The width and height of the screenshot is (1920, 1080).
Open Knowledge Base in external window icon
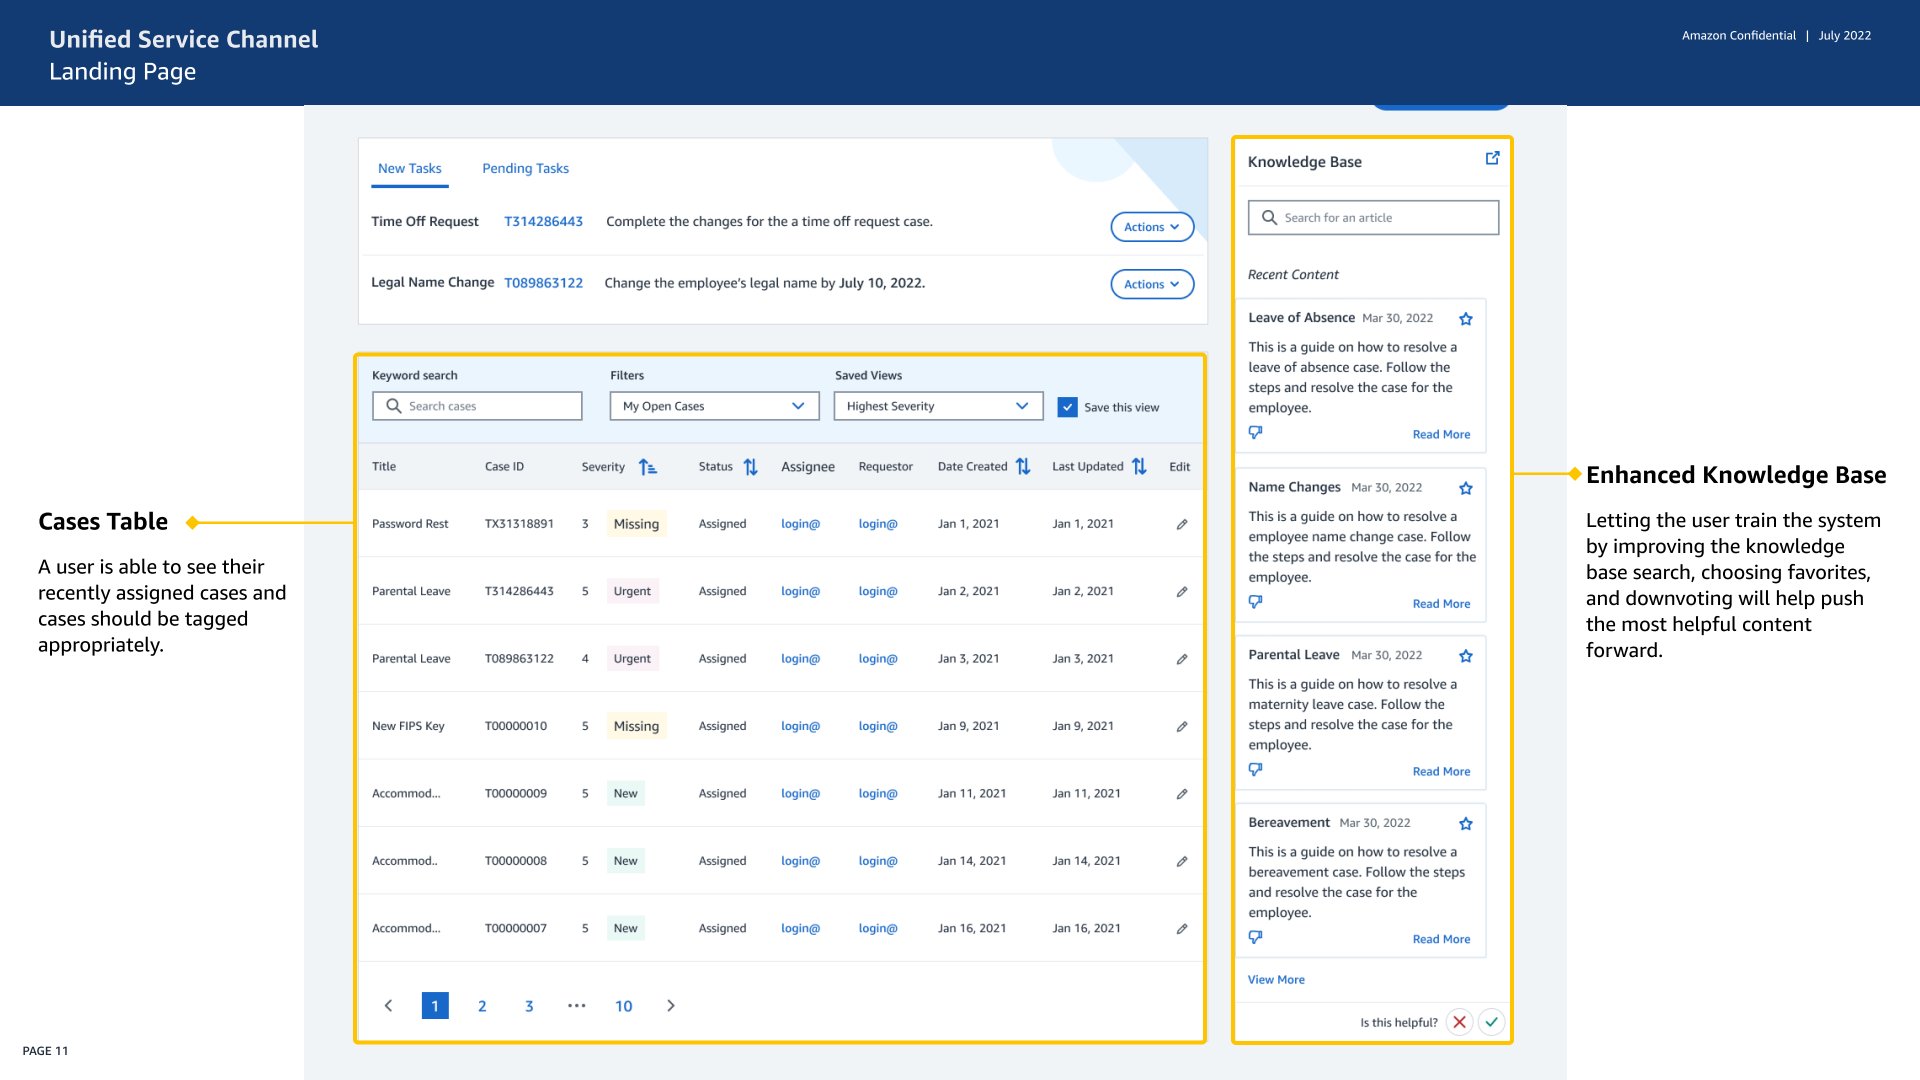tap(1492, 158)
